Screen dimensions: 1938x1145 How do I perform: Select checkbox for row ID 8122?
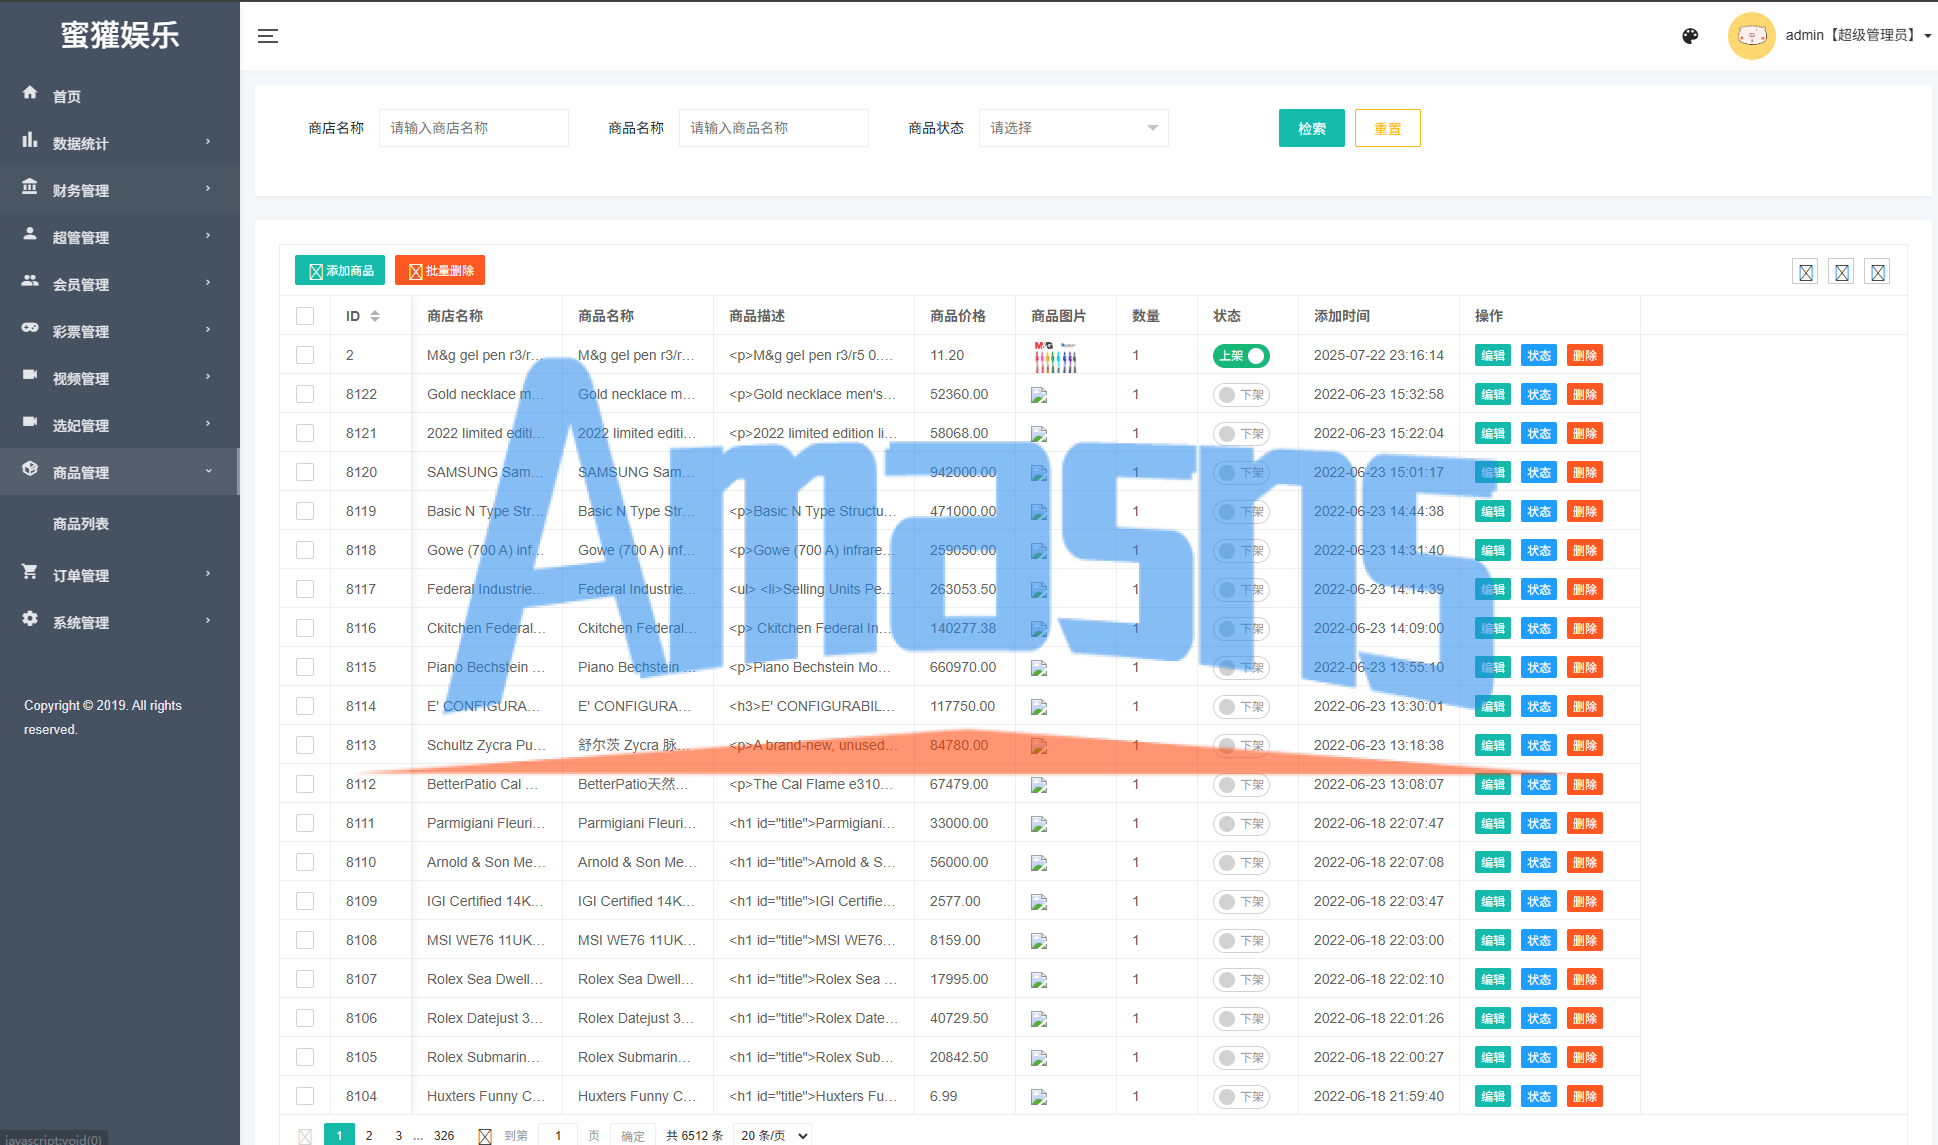coord(305,394)
